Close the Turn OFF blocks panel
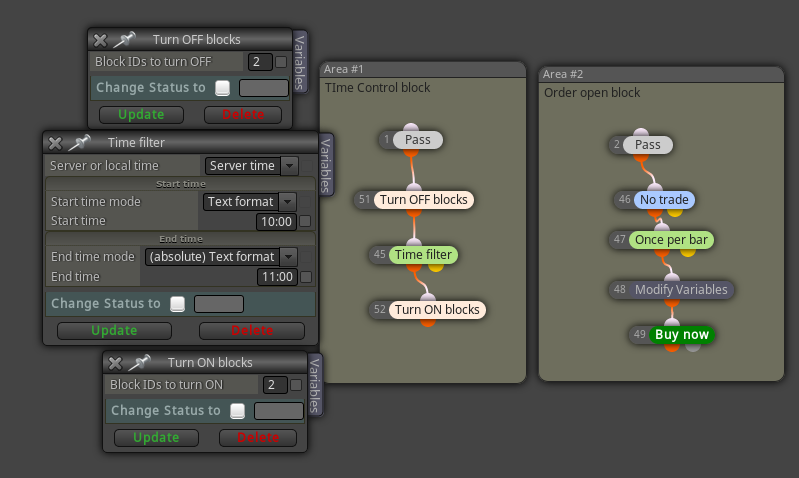Screen dimensions: 799x478 click(100, 40)
